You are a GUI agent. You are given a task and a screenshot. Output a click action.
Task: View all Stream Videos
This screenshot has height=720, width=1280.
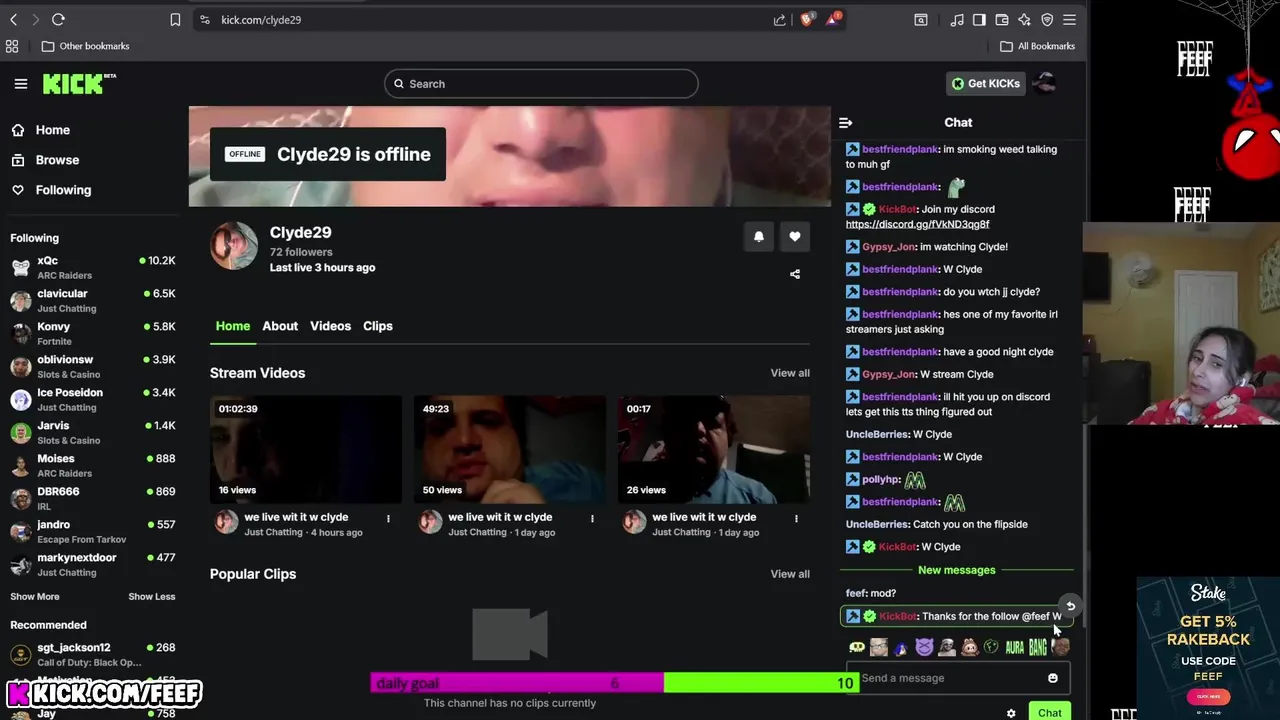point(790,373)
